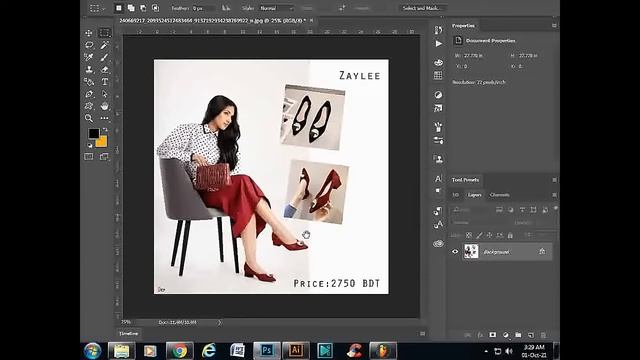Screen dimensions: 640x360
Task: Open the Timeline panel tab
Action: [128, 333]
